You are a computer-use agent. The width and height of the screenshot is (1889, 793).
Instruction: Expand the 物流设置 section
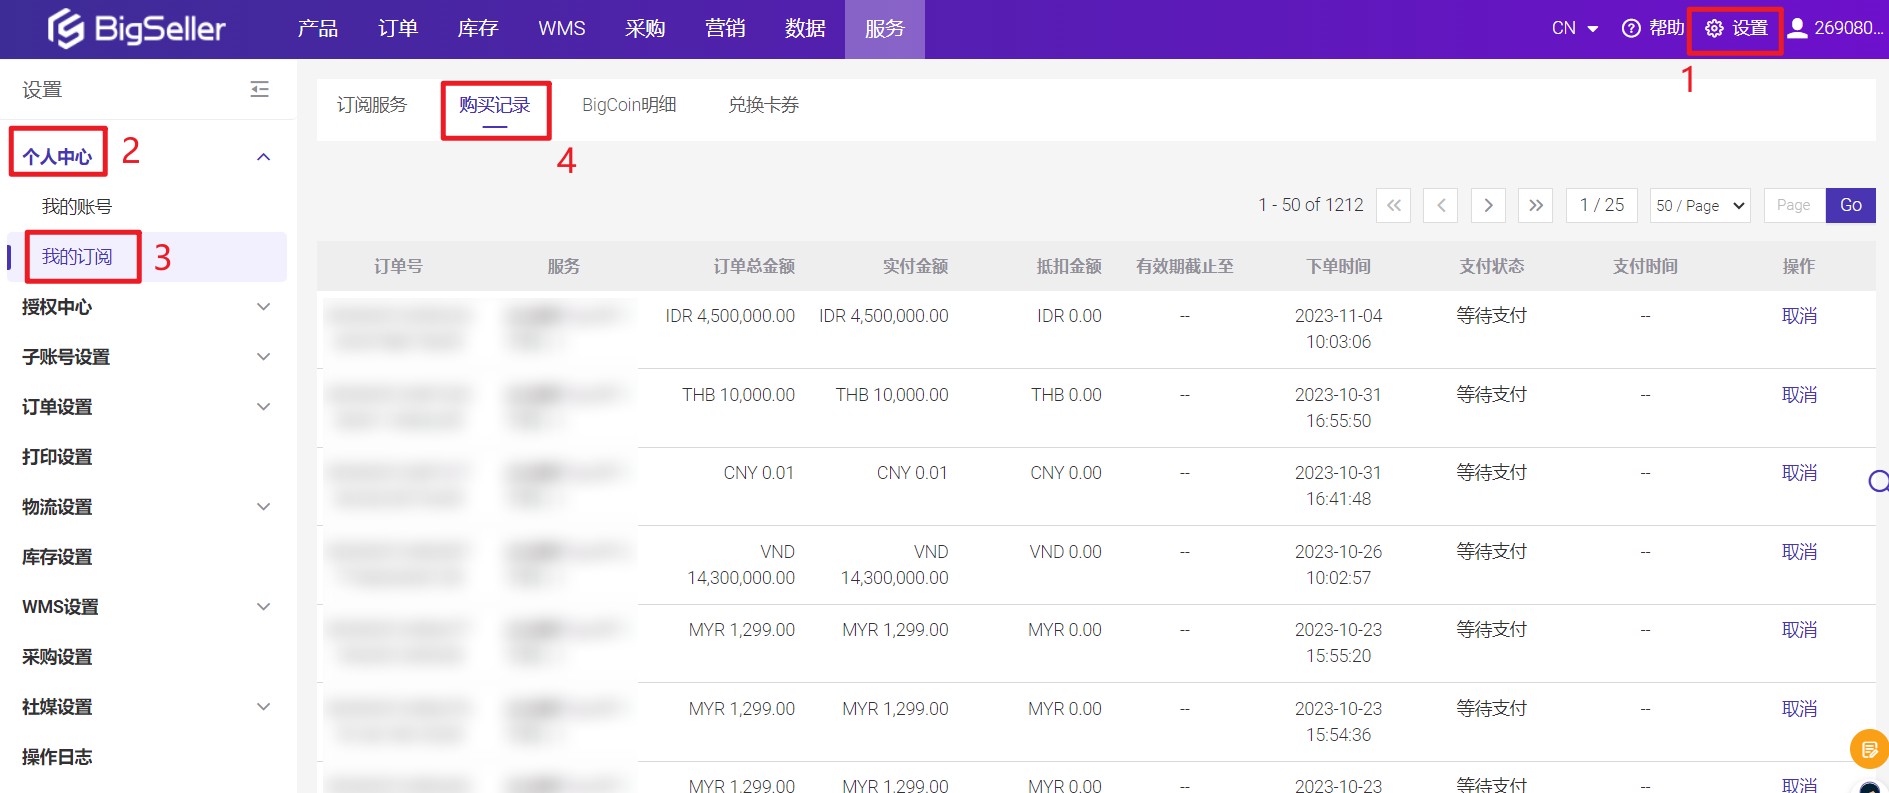pos(263,507)
